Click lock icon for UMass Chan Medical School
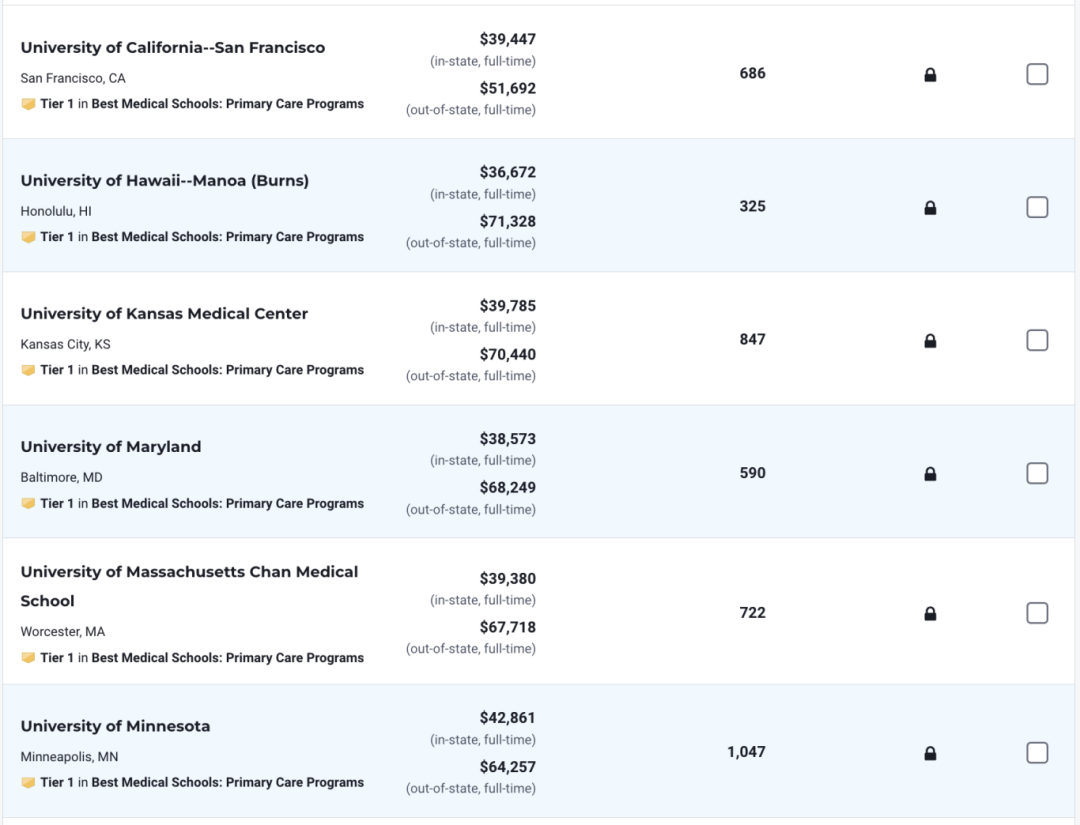 (x=930, y=613)
